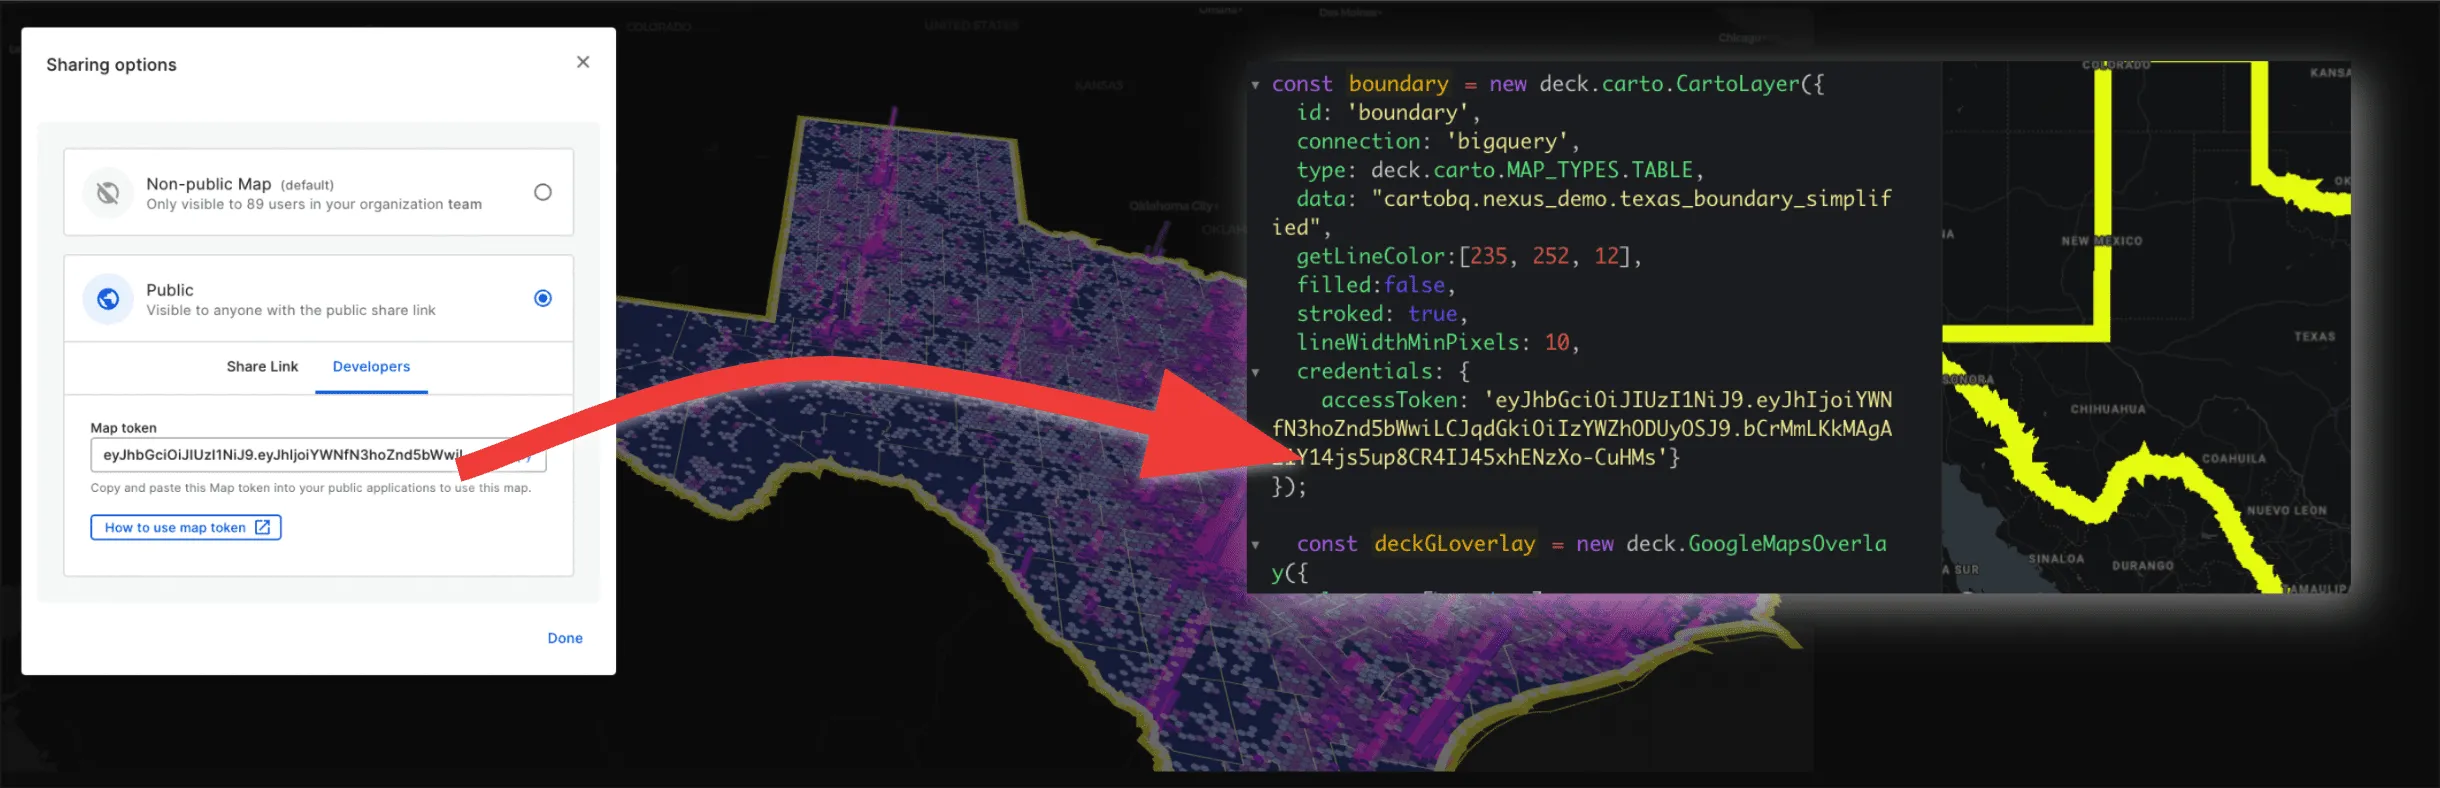The width and height of the screenshot is (2440, 788).
Task: Switch to the Share Link tab
Action: (x=262, y=366)
